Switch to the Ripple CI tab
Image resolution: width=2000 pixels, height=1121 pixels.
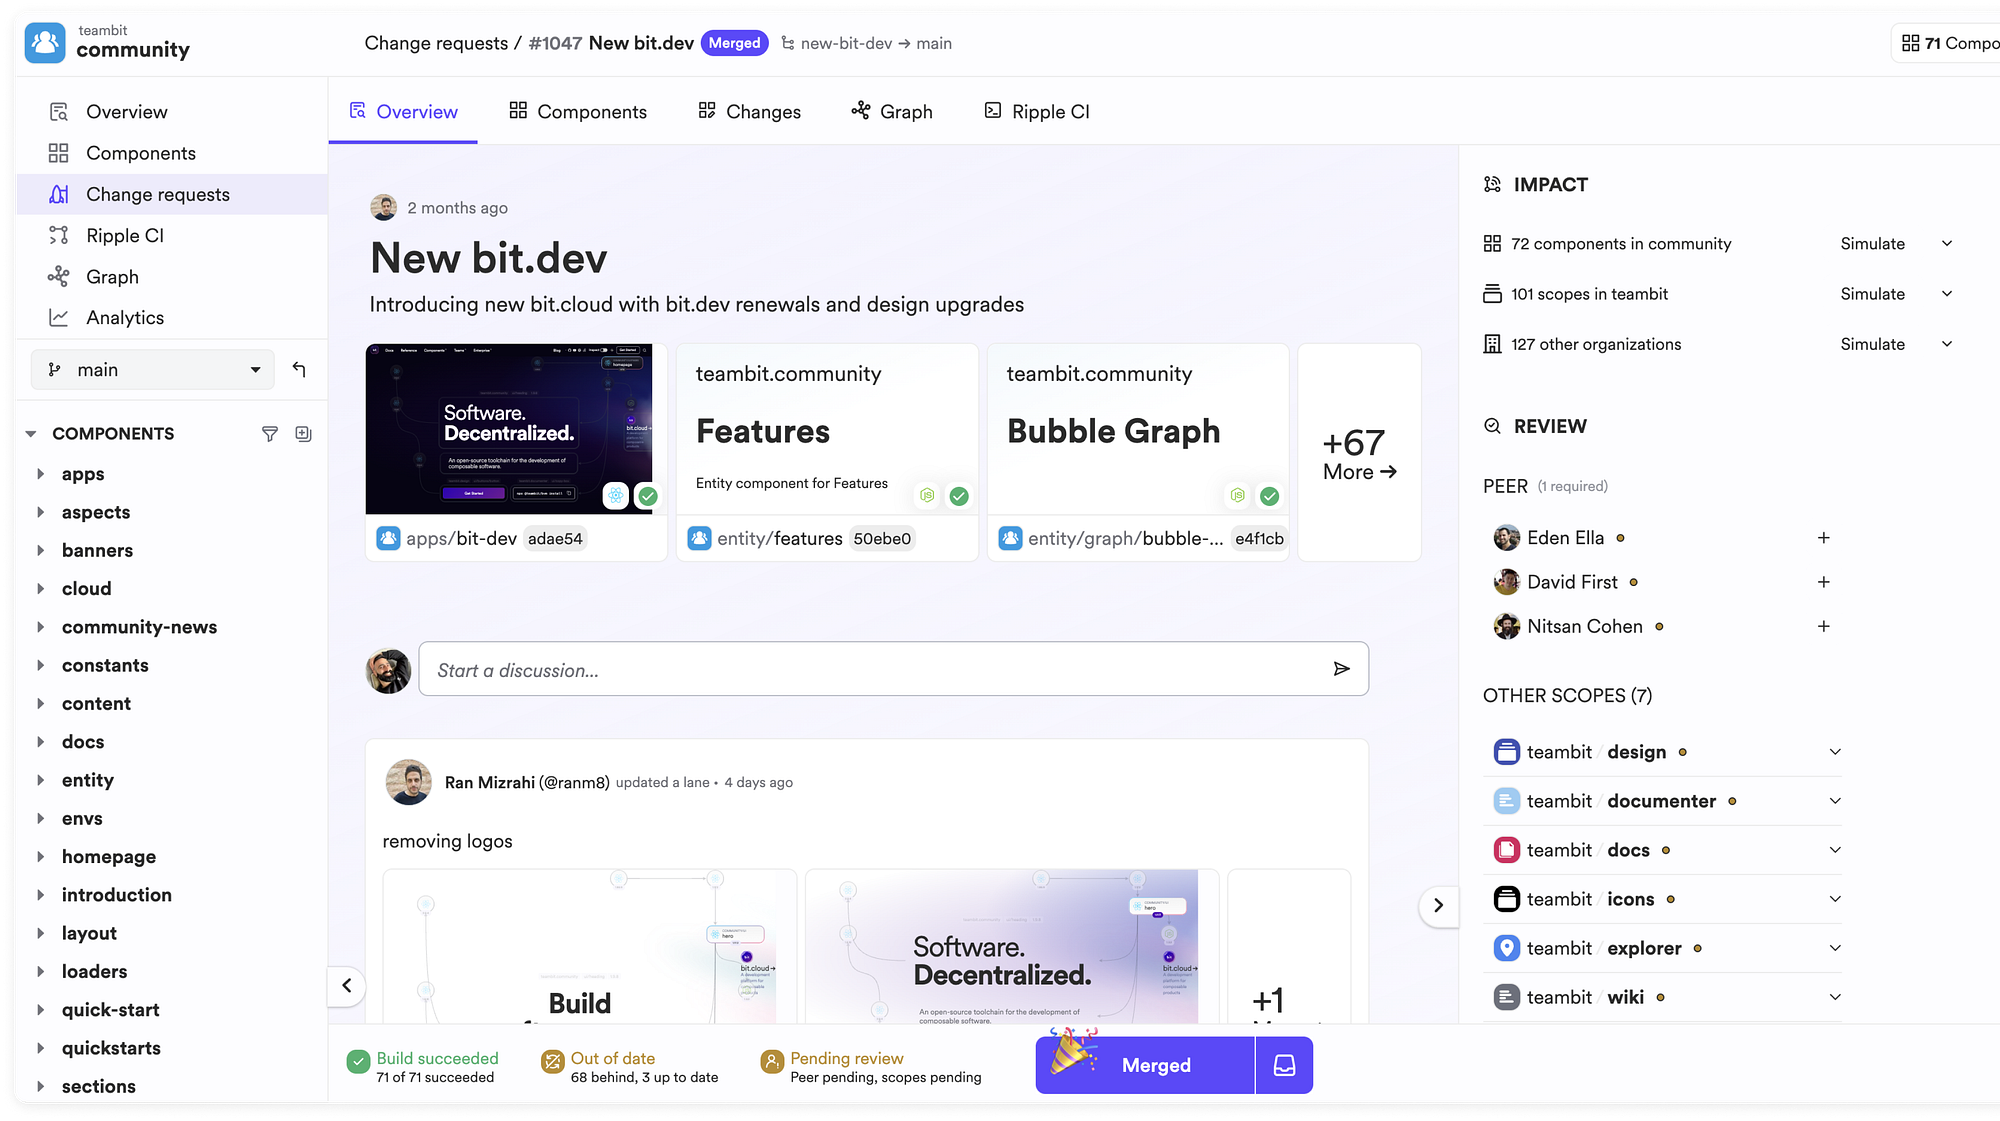[x=1037, y=111]
